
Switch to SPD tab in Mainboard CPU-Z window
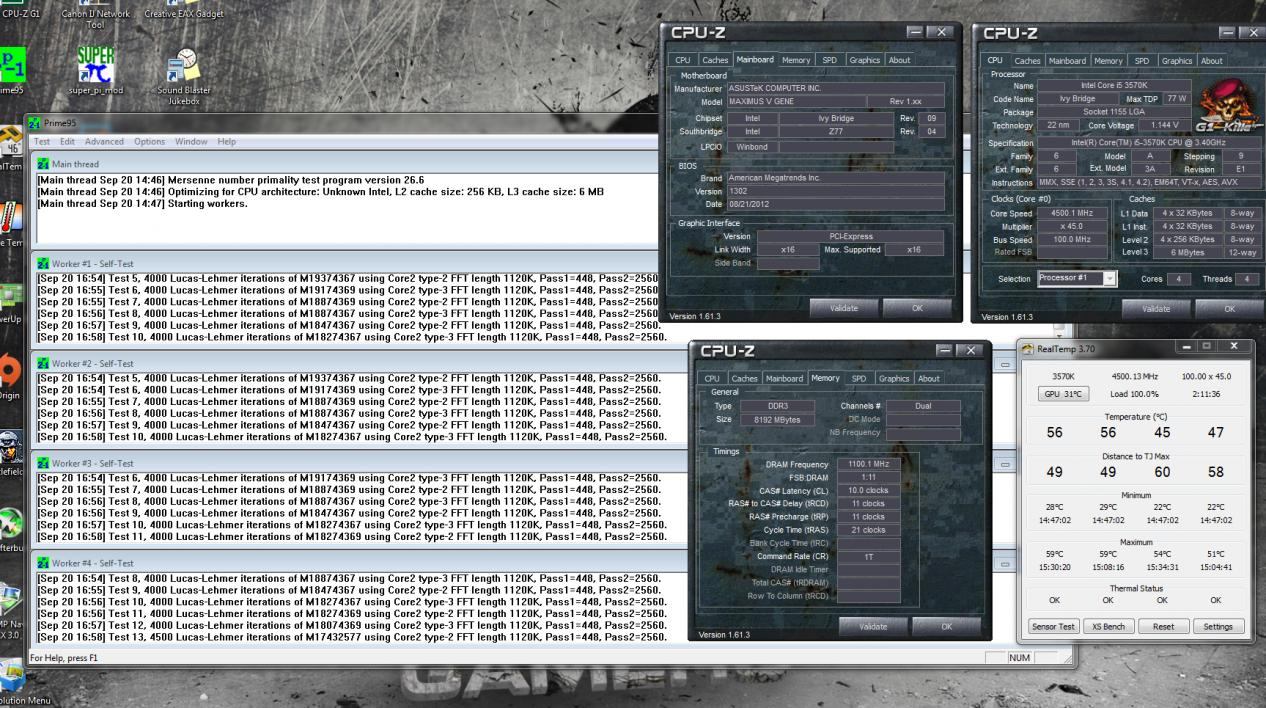coord(829,60)
